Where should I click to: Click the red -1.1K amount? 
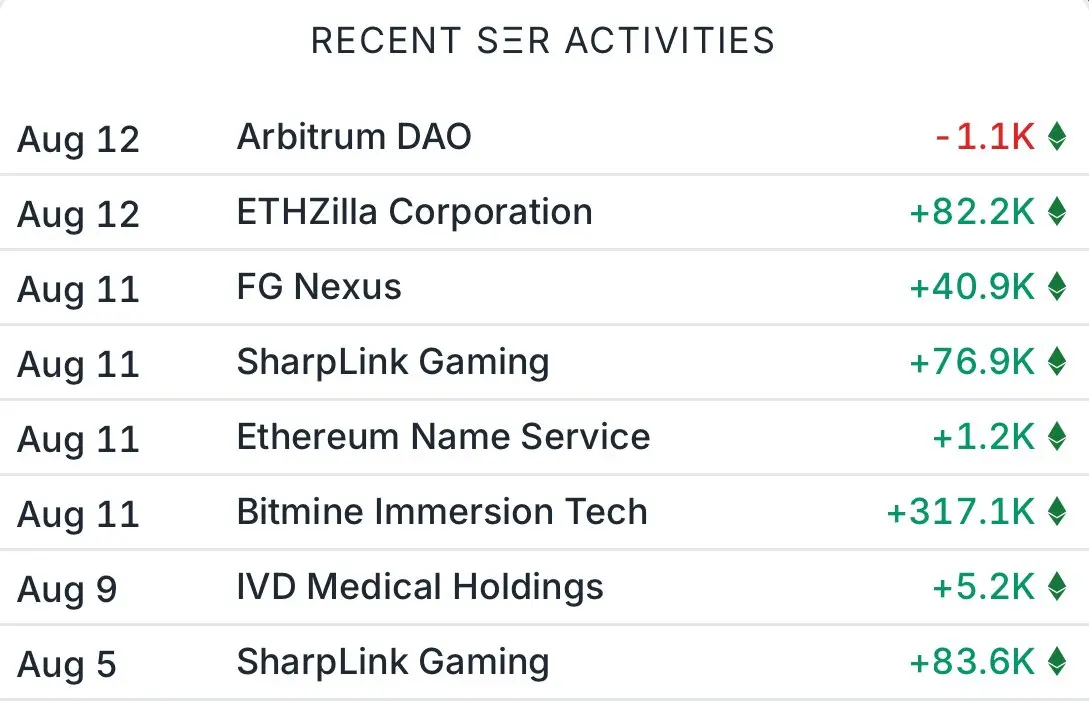point(986,136)
